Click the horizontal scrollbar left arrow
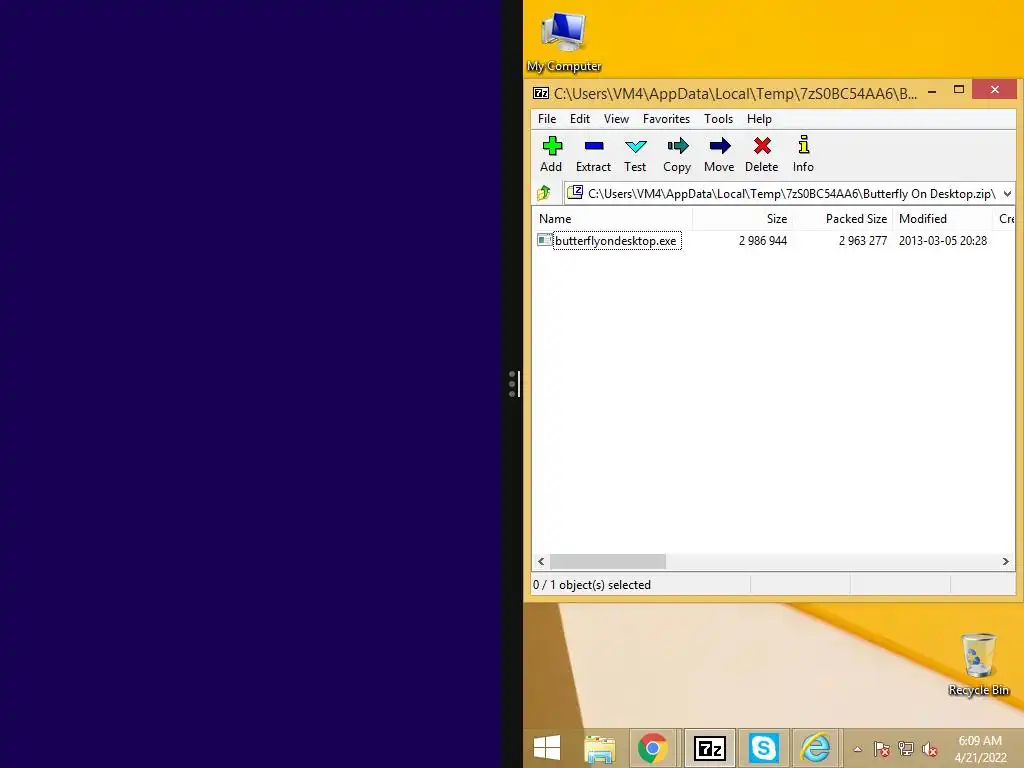The image size is (1024, 768). tap(541, 562)
